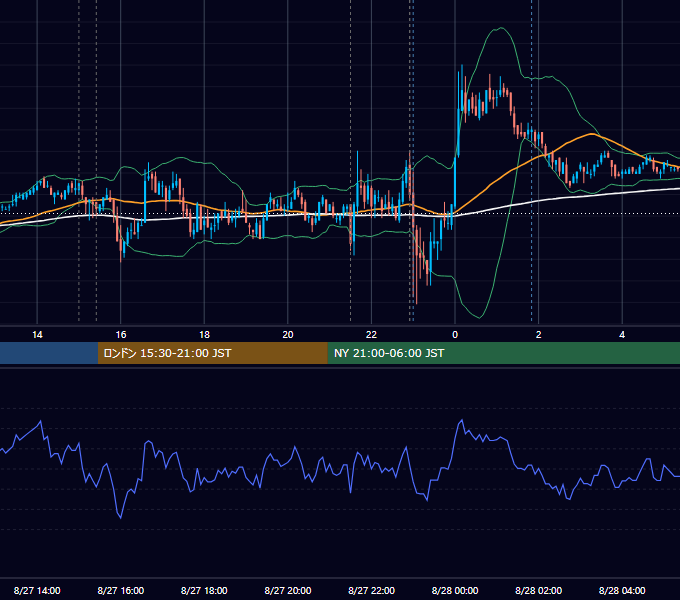Viewport: 680px width, 600px height.
Task: Click the 8/28 04:00 date label
Action: click(x=622, y=590)
